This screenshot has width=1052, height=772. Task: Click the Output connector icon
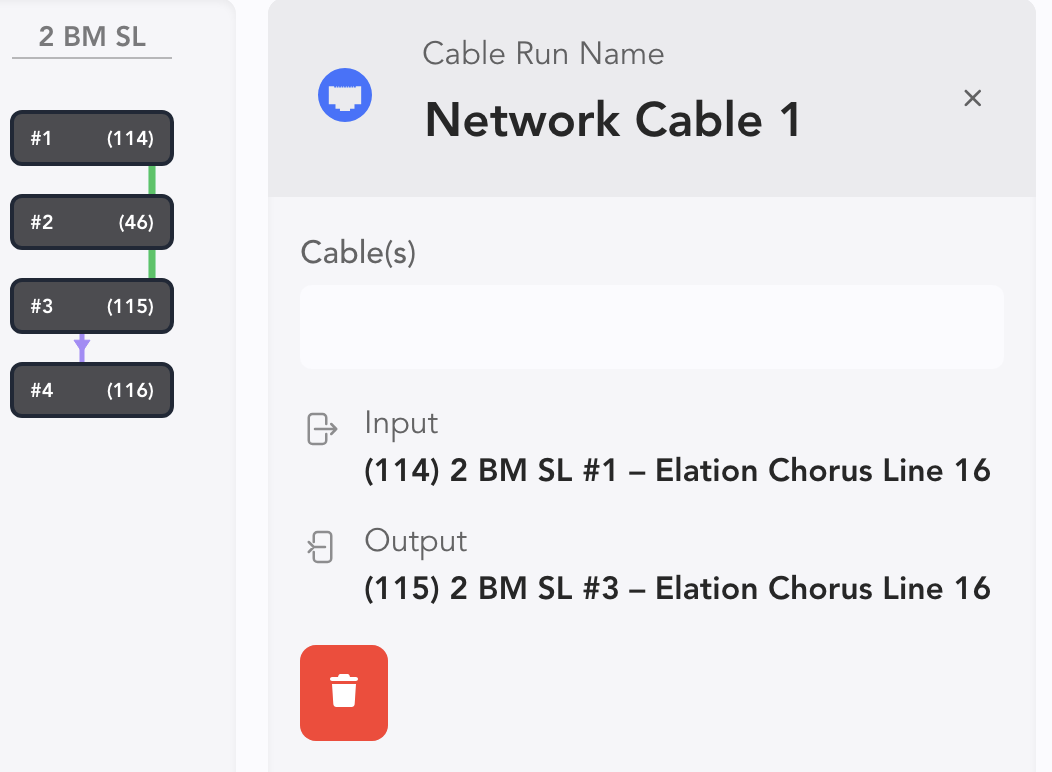(x=320, y=547)
